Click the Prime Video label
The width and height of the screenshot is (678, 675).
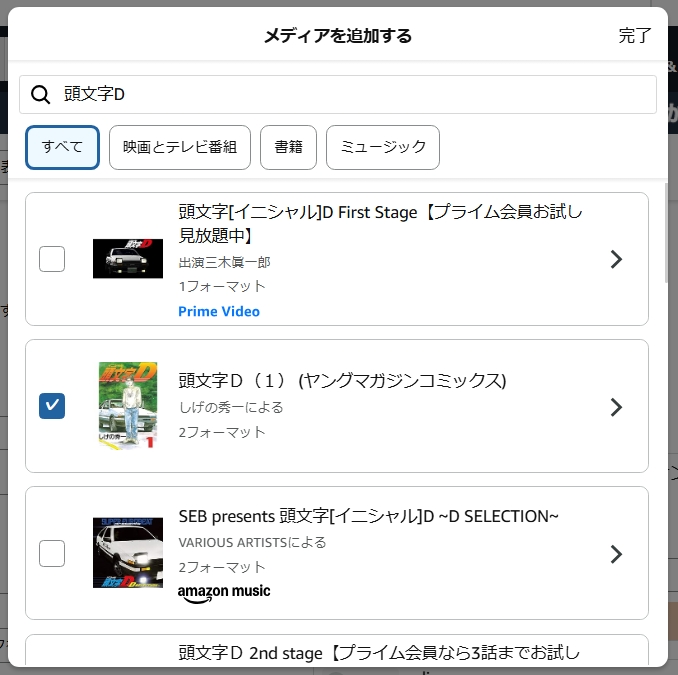pos(219,311)
